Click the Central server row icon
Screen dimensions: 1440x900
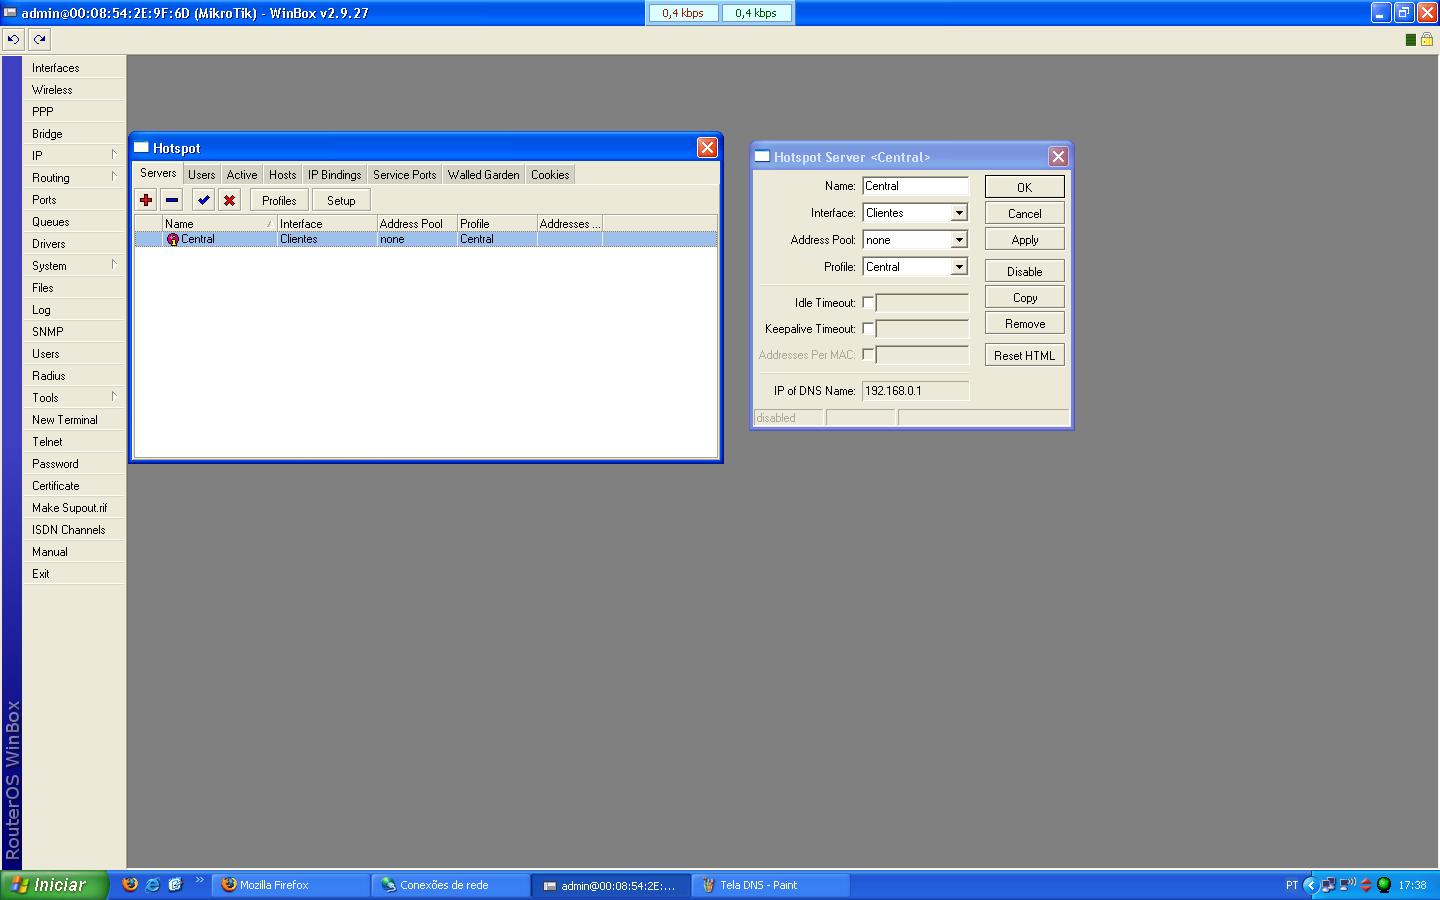click(x=172, y=239)
